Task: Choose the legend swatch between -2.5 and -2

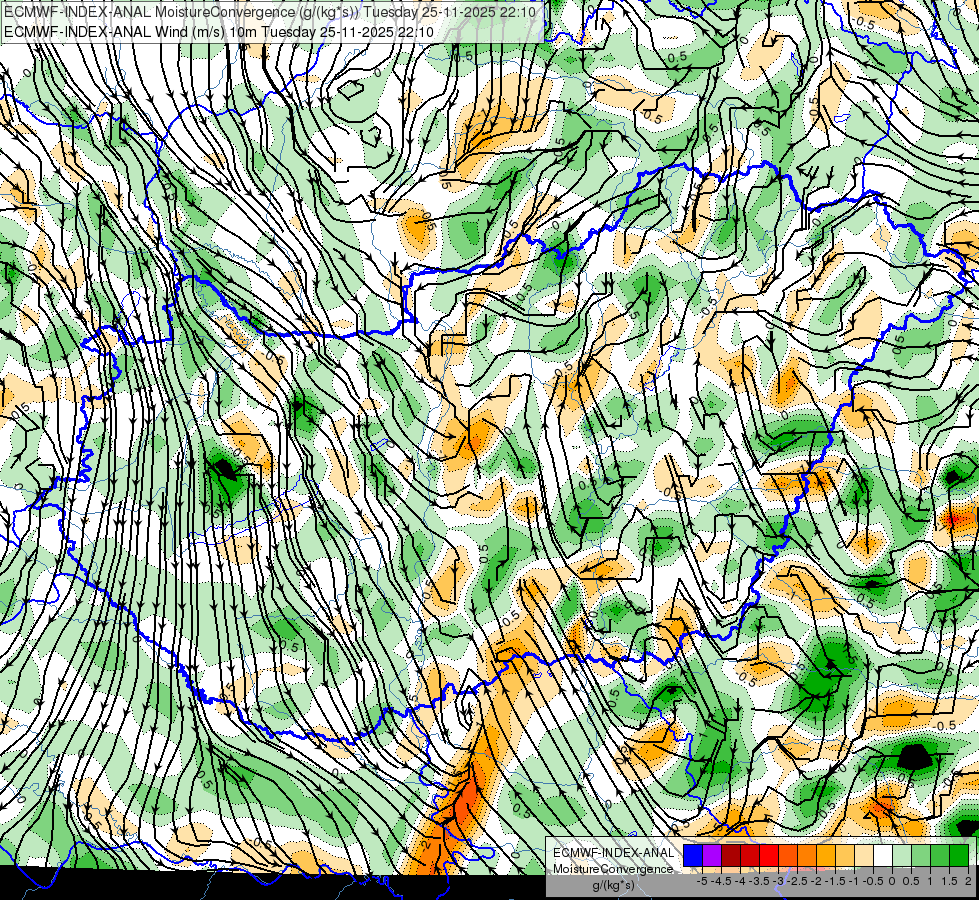Action: [x=807, y=855]
